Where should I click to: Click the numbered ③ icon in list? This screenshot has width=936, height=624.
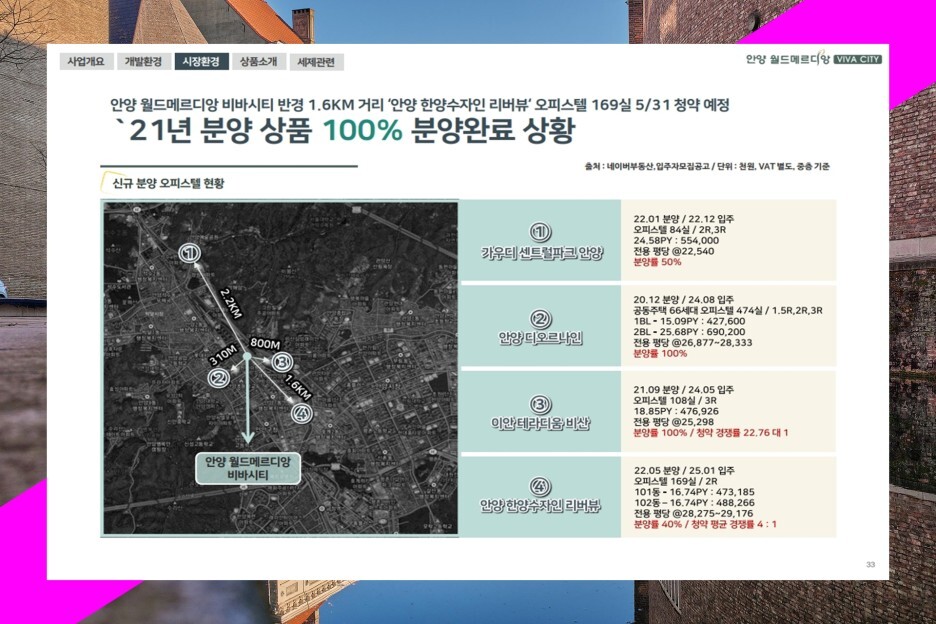[540, 404]
